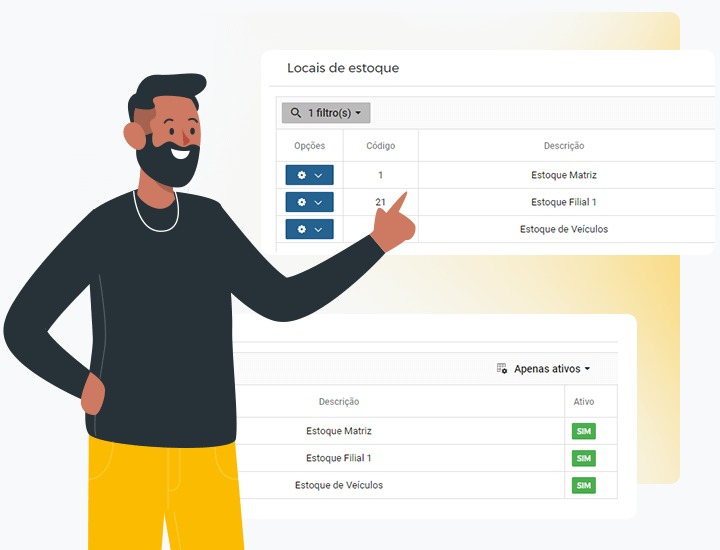Image resolution: width=720 pixels, height=550 pixels.
Task: Expand chevron in Estoque Filial 1 options button
Action: [318, 202]
